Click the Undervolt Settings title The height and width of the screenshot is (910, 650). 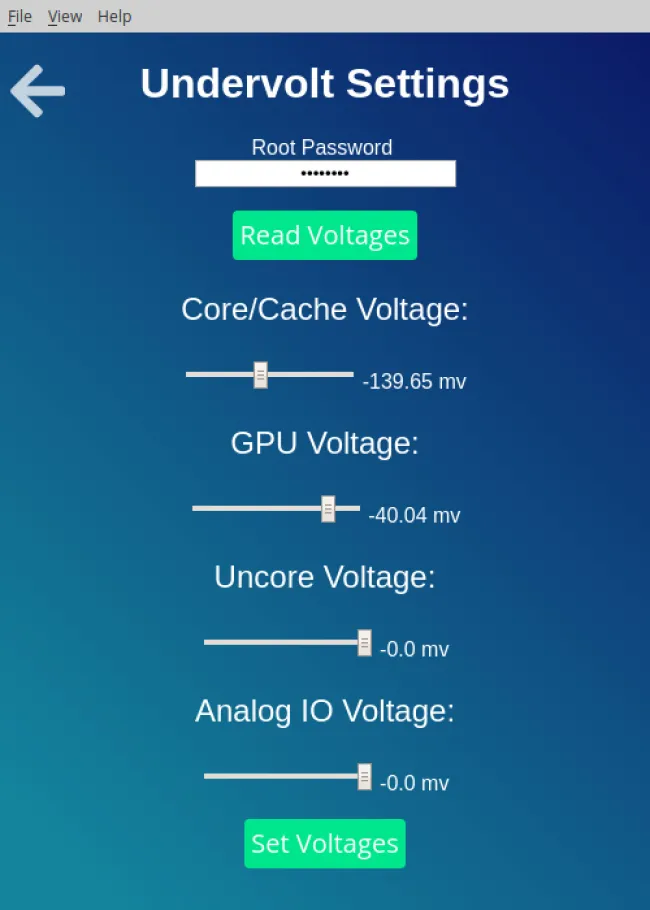coord(325,84)
